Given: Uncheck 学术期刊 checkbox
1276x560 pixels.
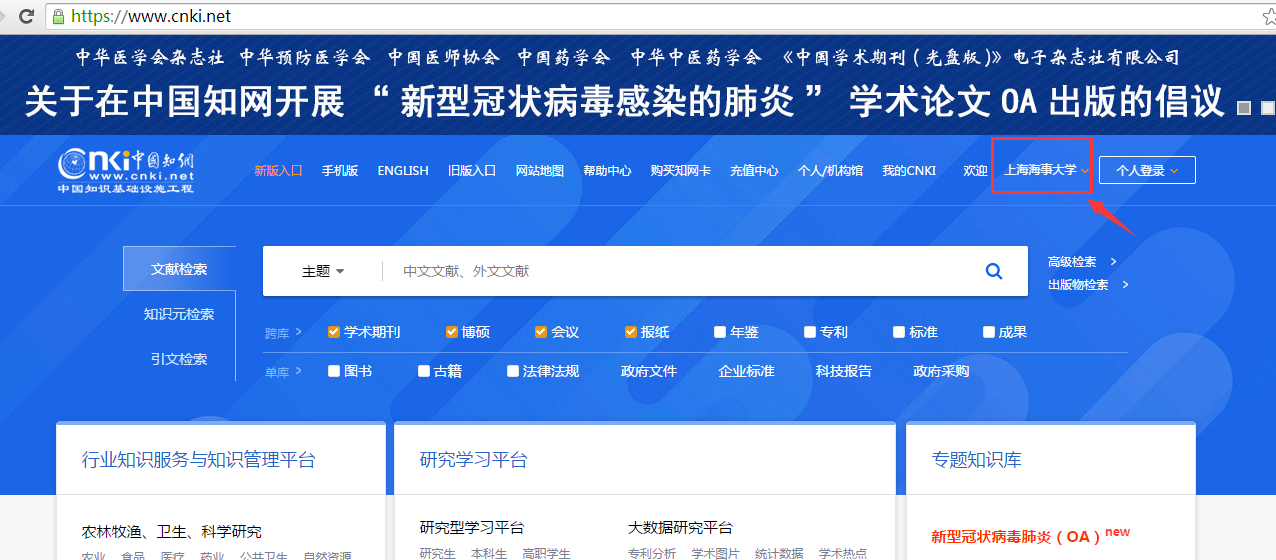Looking at the screenshot, I should point(334,332).
